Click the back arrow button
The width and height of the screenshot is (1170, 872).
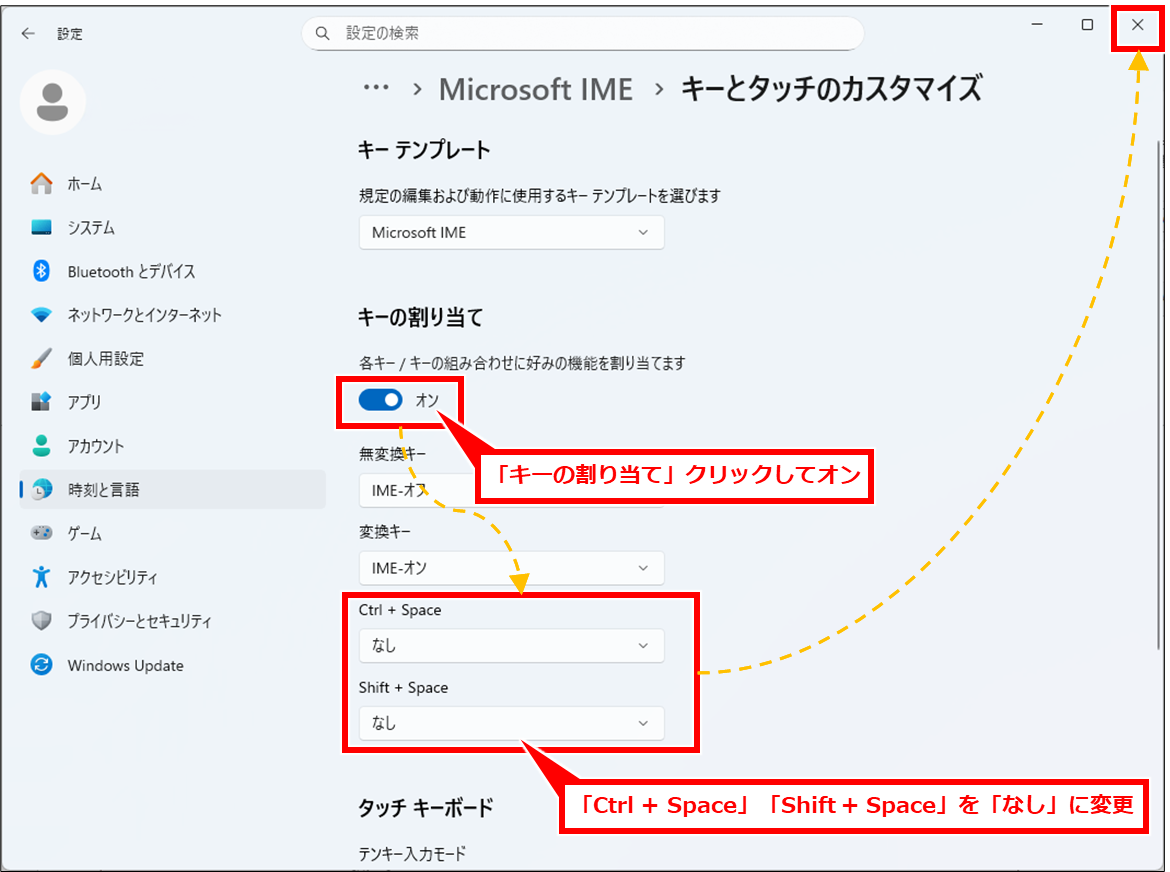click(x=28, y=33)
